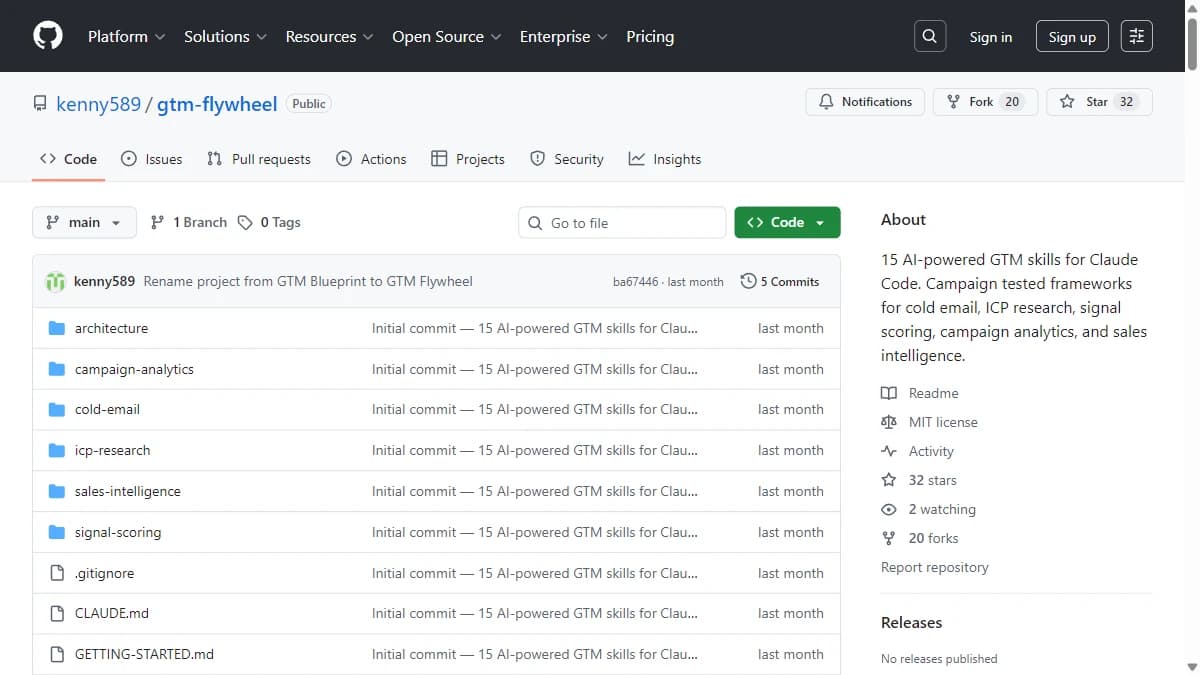Click the sales-intelligence folder icon

coord(57,492)
